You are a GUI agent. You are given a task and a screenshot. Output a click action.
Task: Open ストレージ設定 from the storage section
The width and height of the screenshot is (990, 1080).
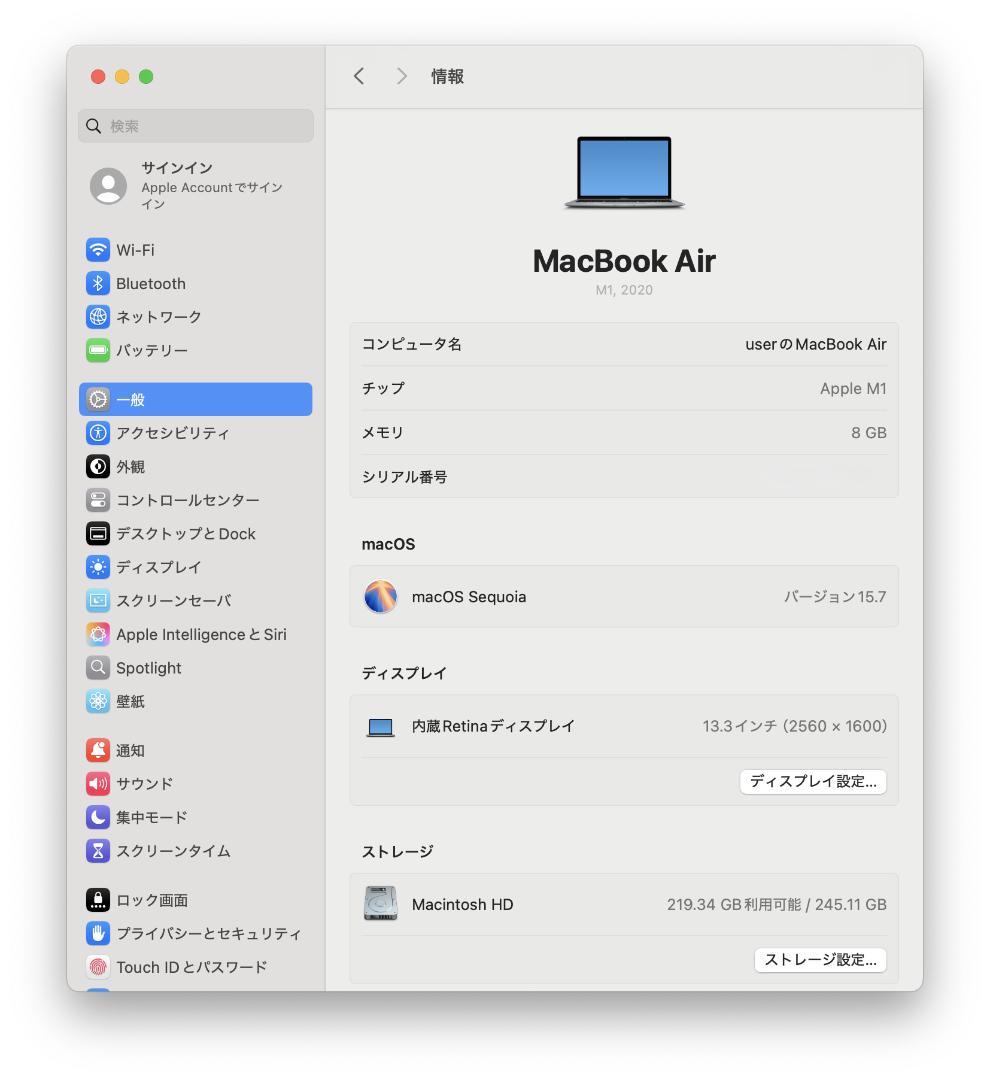click(x=820, y=960)
